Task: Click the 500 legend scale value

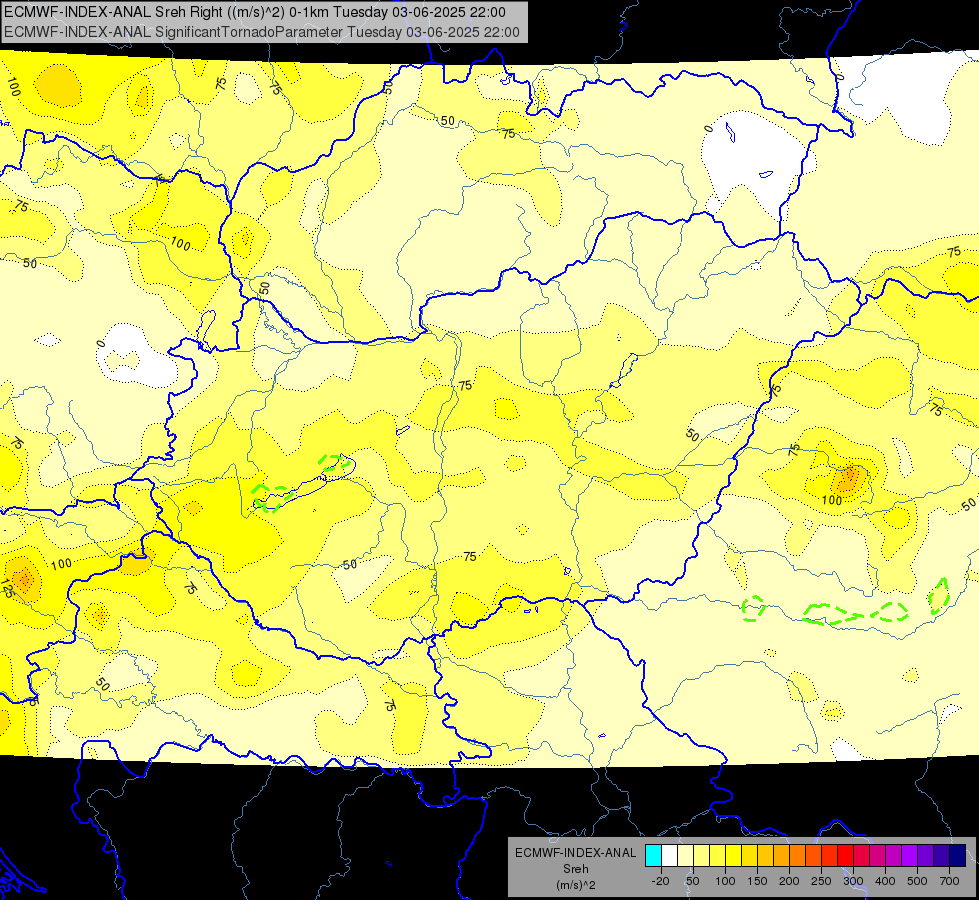Action: pos(917,881)
